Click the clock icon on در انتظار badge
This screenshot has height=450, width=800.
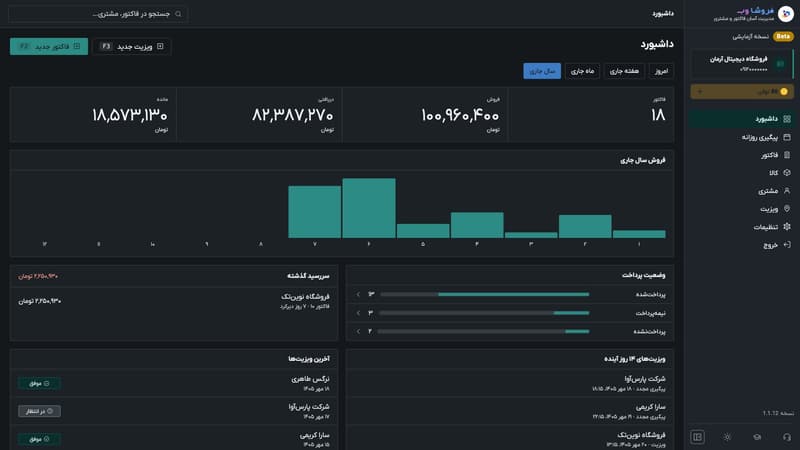click(50, 411)
